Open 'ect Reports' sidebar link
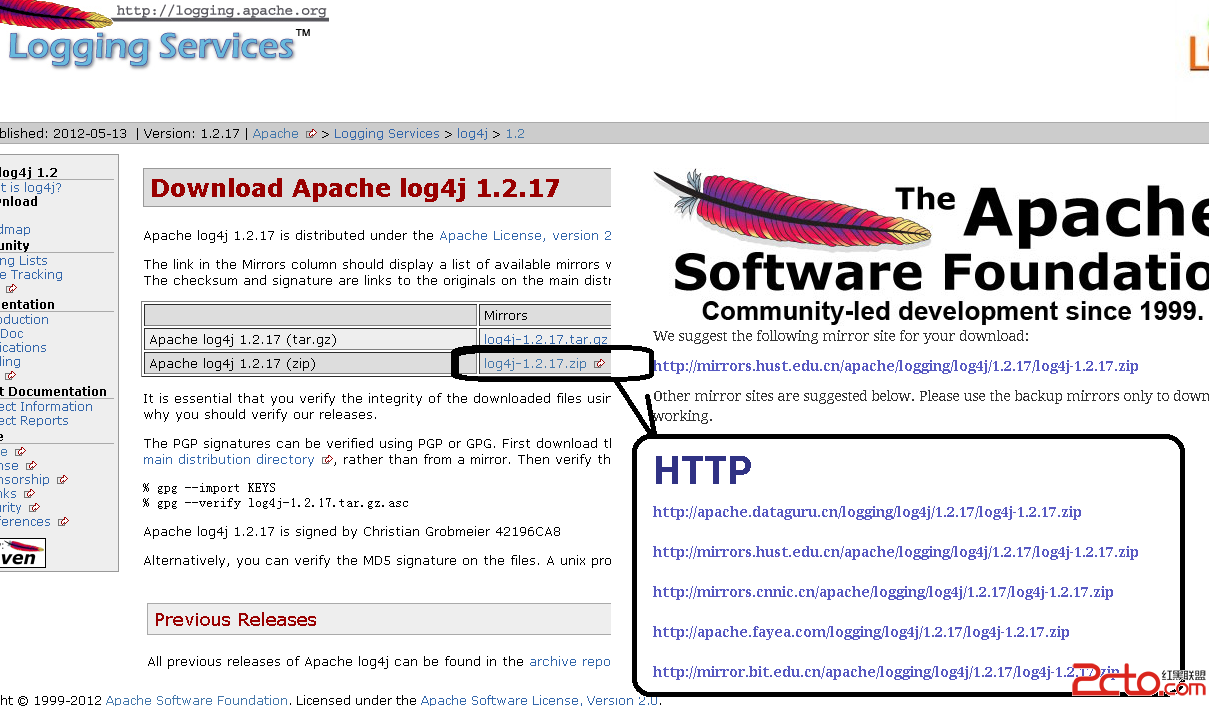 (34, 420)
